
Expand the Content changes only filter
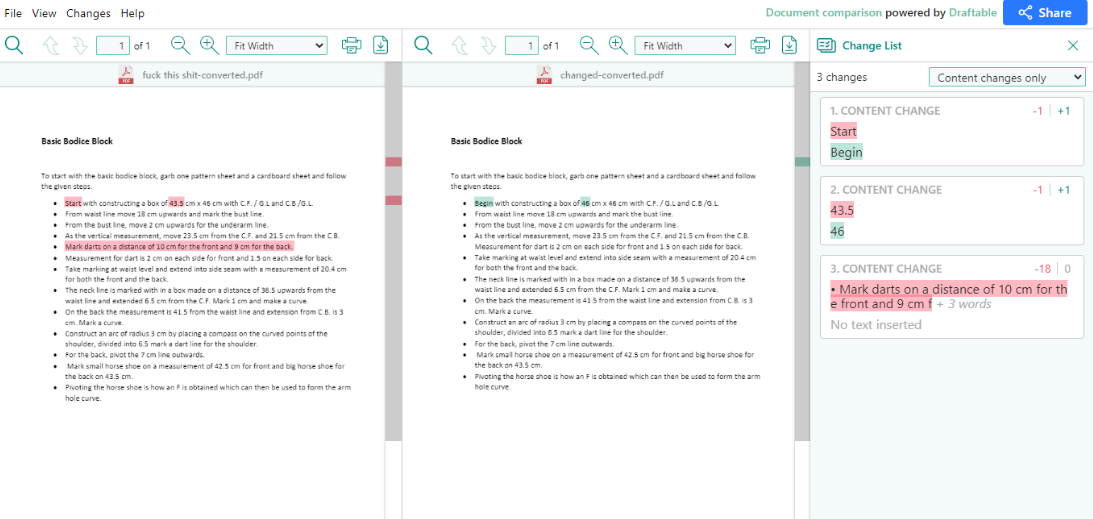[x=1007, y=77]
